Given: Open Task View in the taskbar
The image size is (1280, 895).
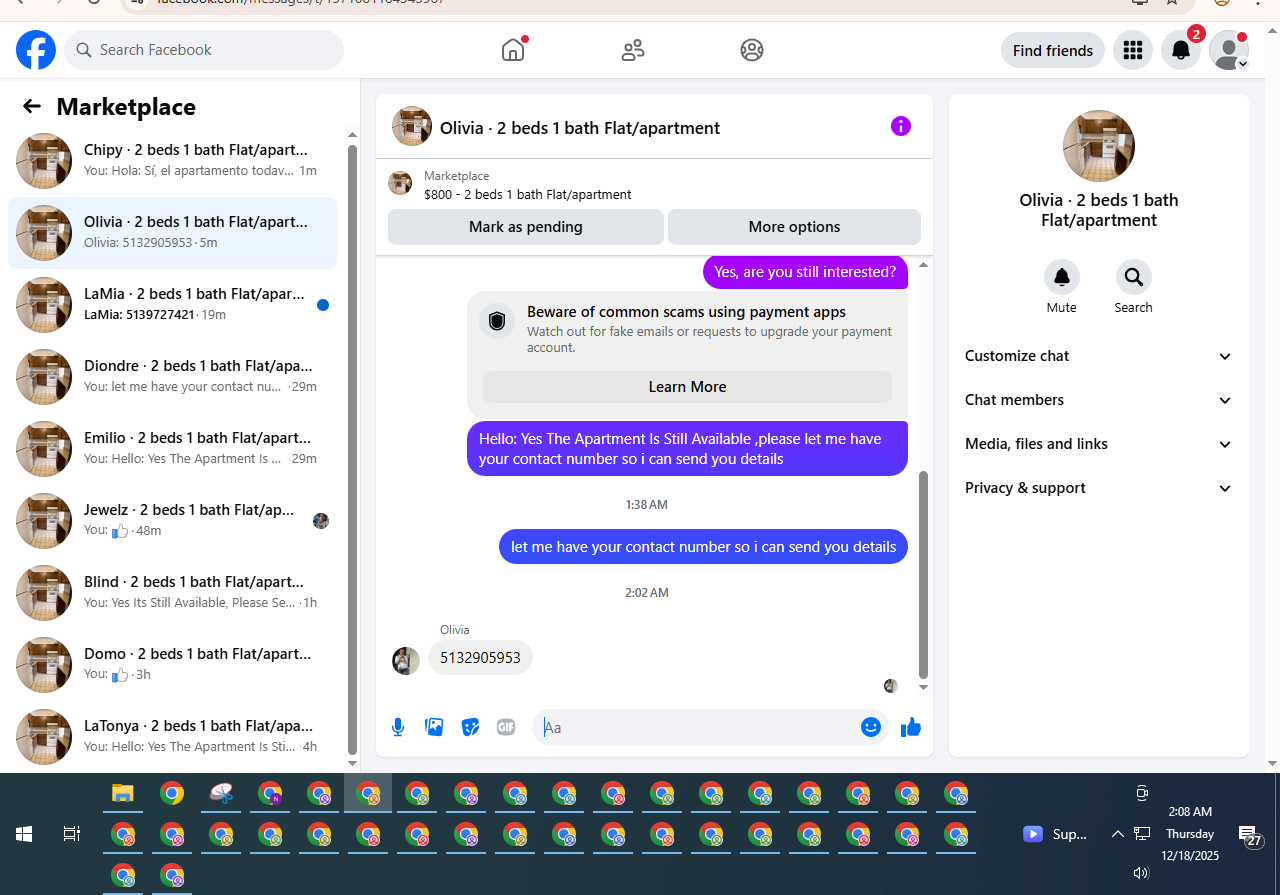Looking at the screenshot, I should click(x=72, y=833).
